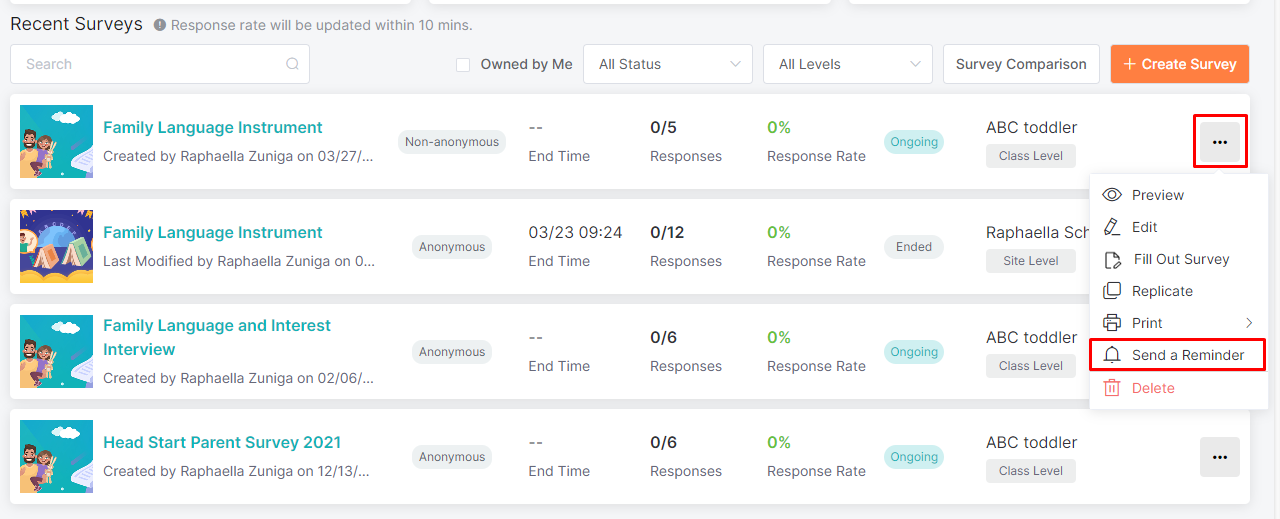The width and height of the screenshot is (1280, 519).
Task: Click the Preview eye icon
Action: click(x=1112, y=195)
